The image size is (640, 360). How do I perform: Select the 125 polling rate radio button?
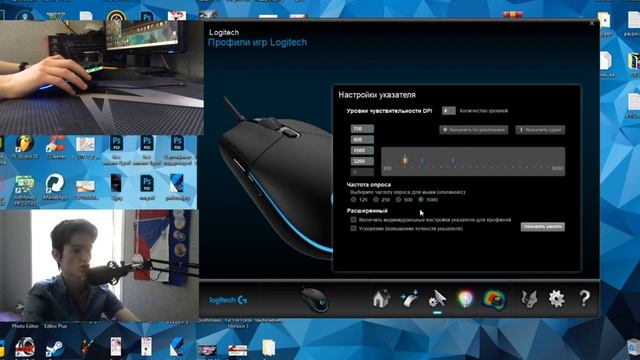pyautogui.click(x=353, y=200)
